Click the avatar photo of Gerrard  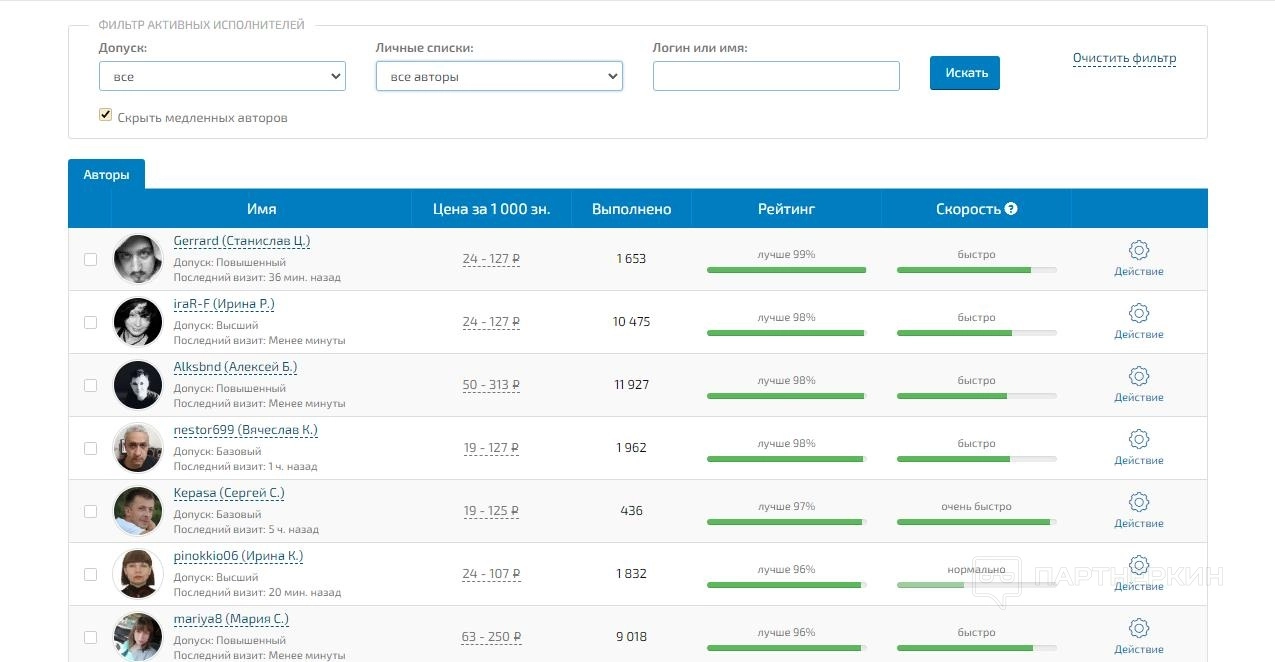pos(138,259)
